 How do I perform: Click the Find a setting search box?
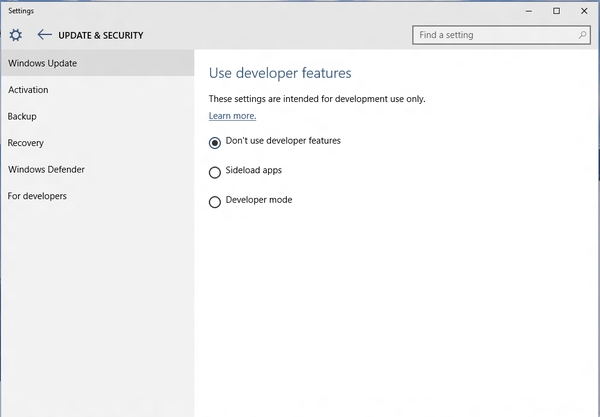coord(495,35)
